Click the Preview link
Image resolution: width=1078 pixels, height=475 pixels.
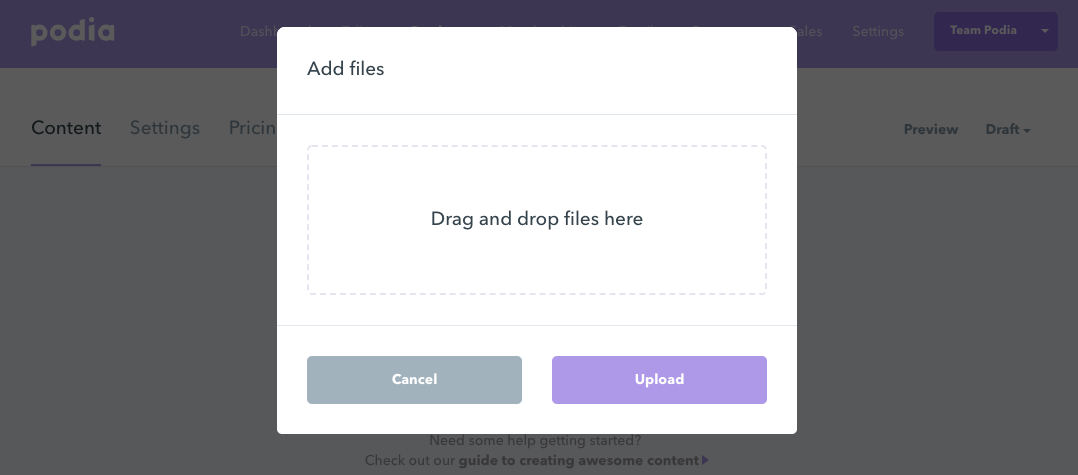pyautogui.click(x=930, y=129)
